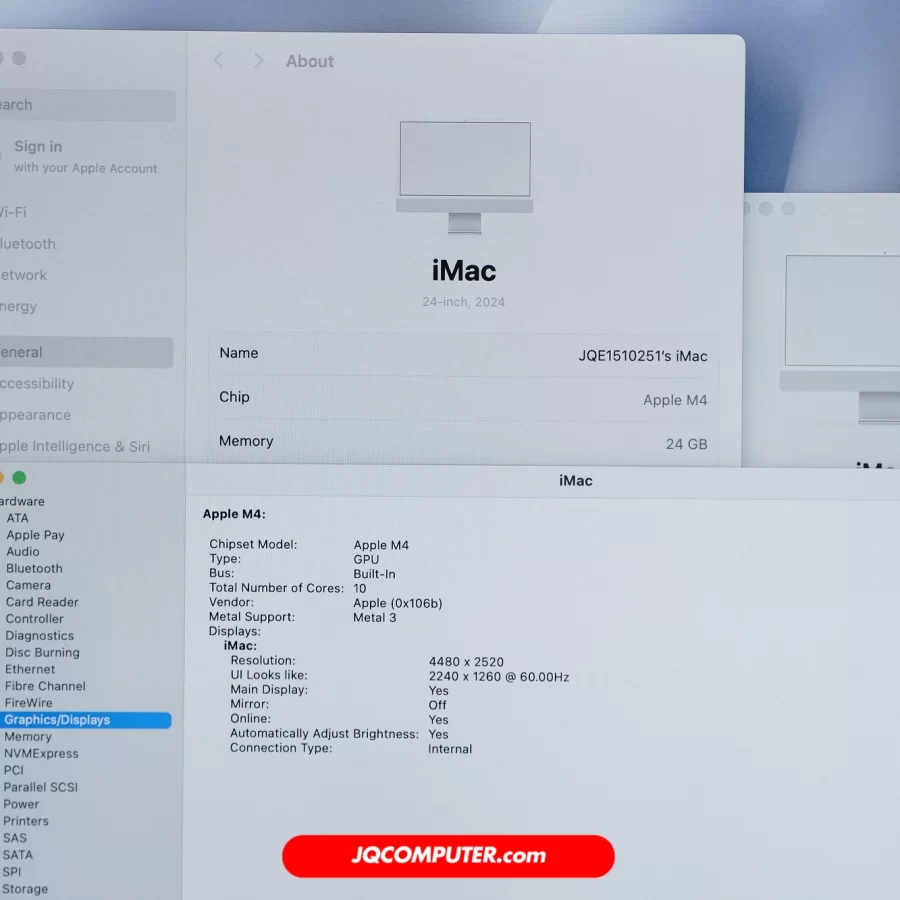This screenshot has height=900, width=900.
Task: Select Apple Pay in hardware list
Action: pyautogui.click(x=35, y=535)
